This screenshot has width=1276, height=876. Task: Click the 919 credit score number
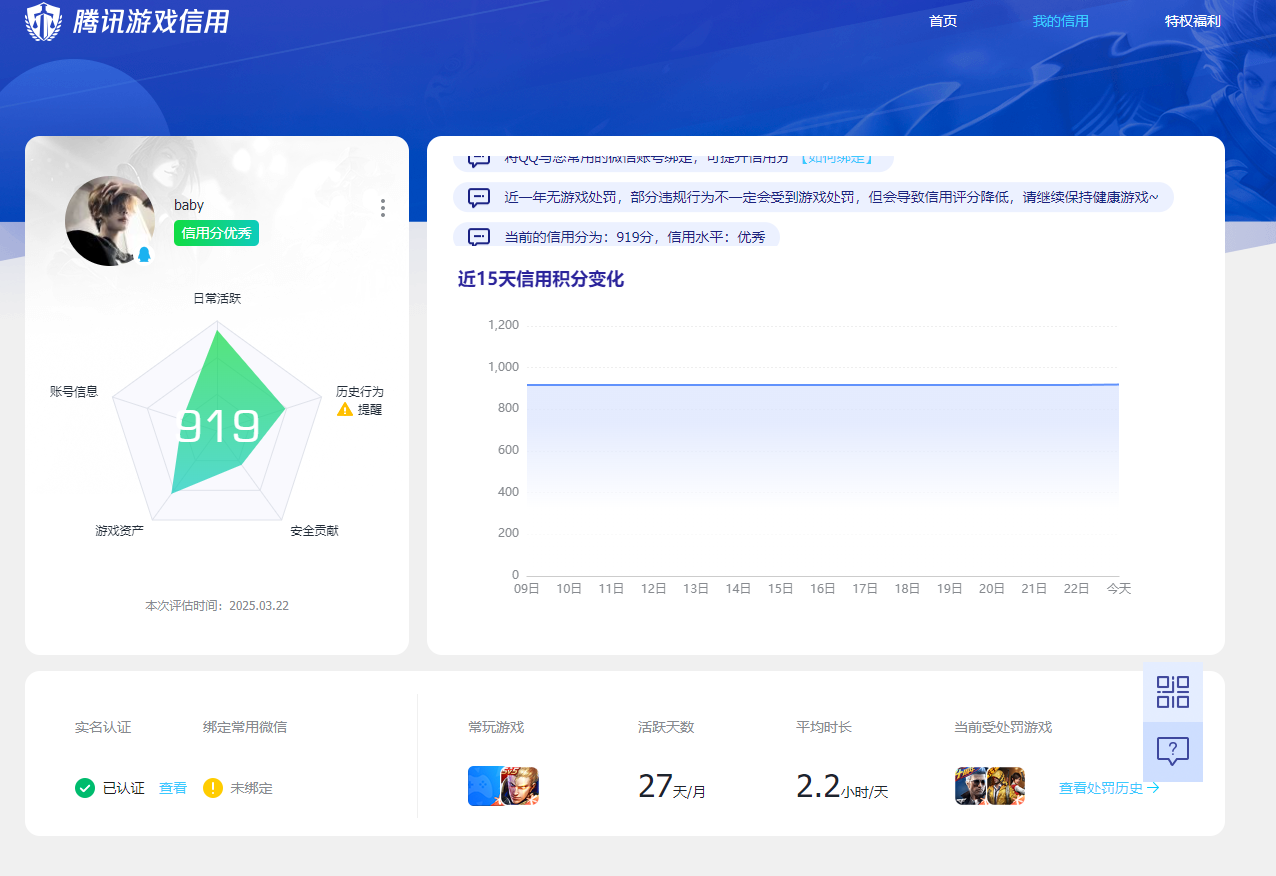tap(218, 427)
